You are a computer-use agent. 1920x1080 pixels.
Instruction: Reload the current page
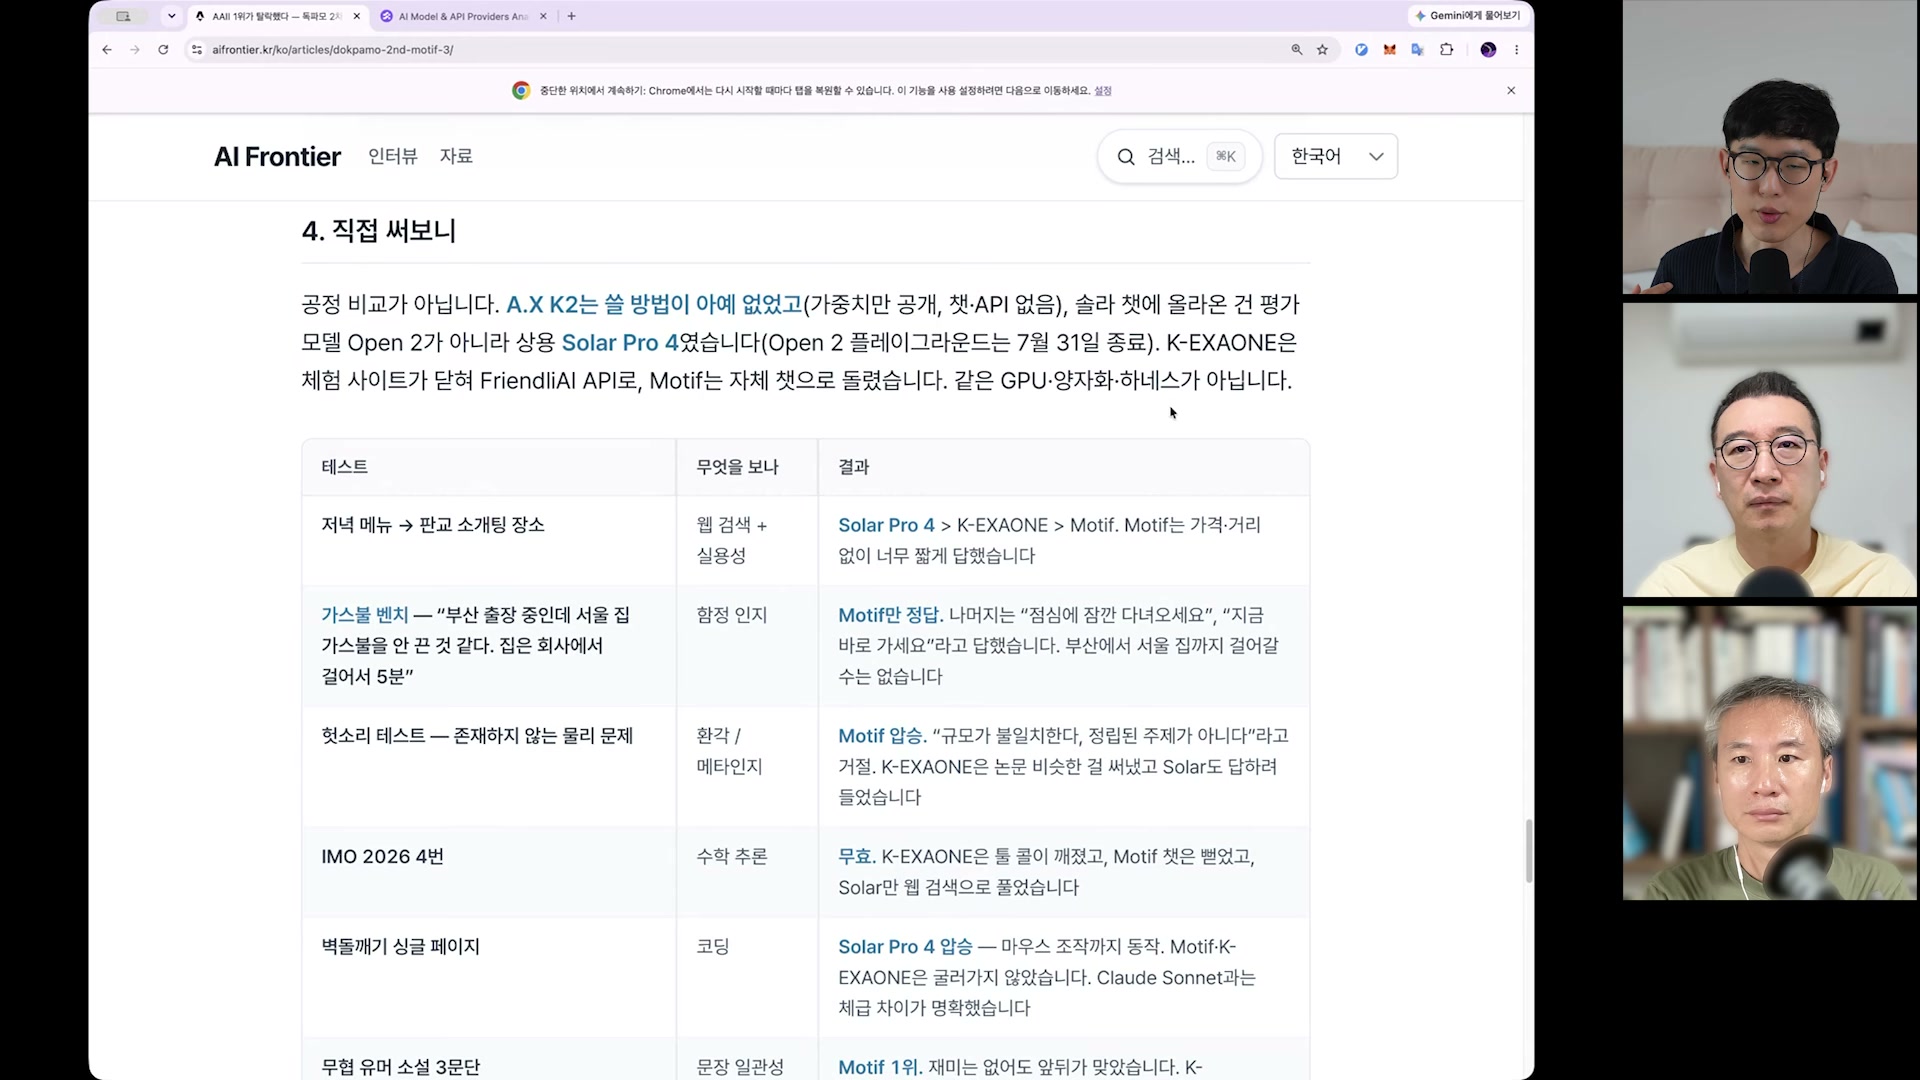click(x=163, y=49)
